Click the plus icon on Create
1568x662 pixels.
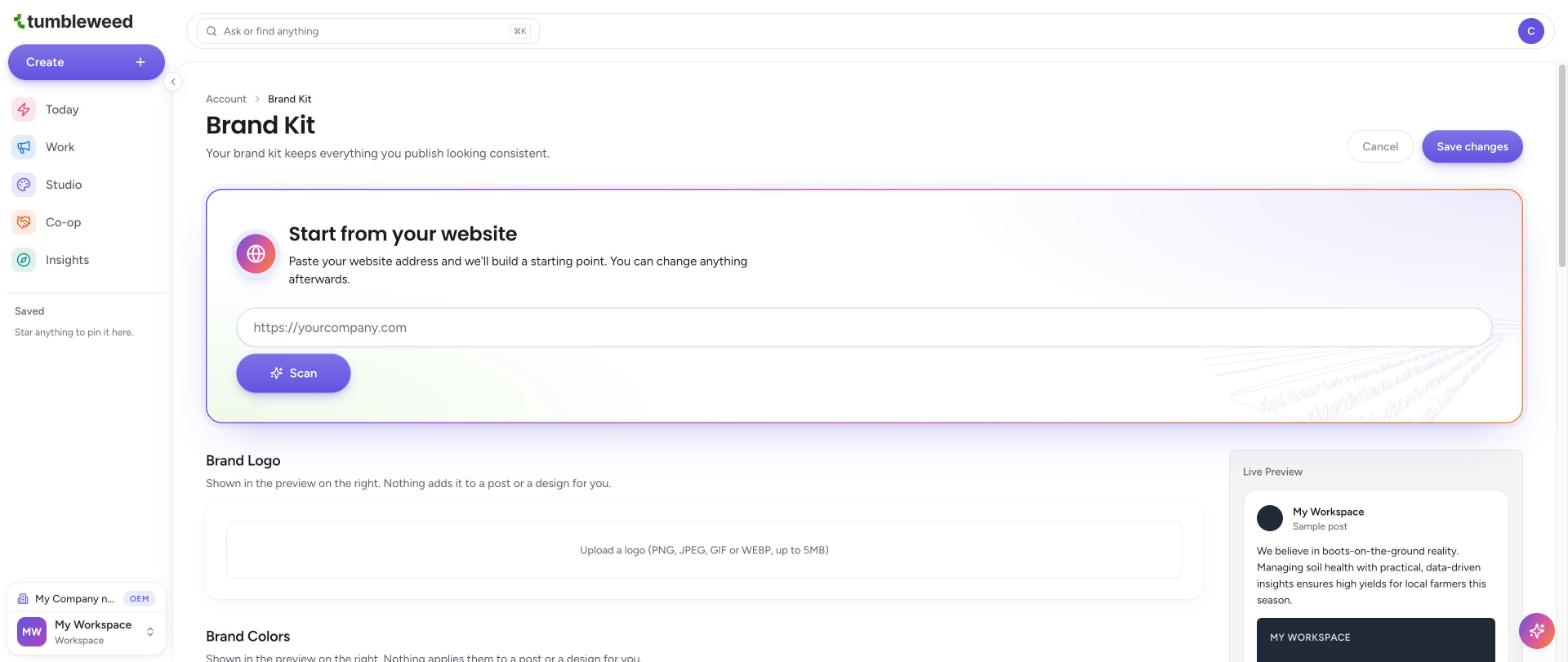141,62
